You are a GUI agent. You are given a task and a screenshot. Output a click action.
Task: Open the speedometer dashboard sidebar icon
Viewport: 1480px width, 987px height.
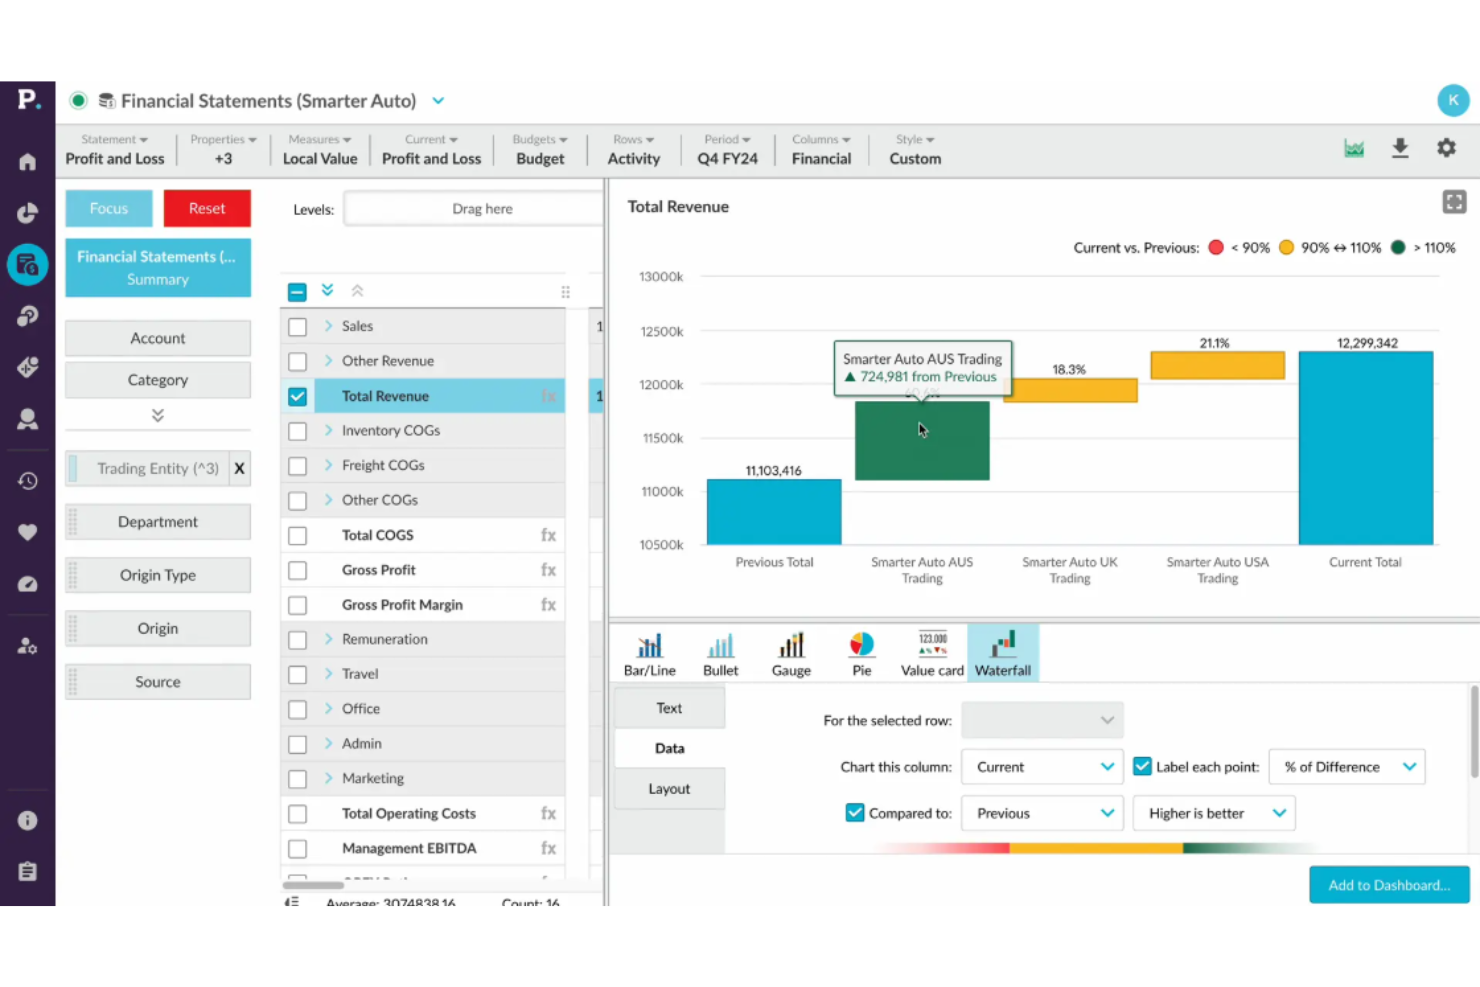(27, 584)
